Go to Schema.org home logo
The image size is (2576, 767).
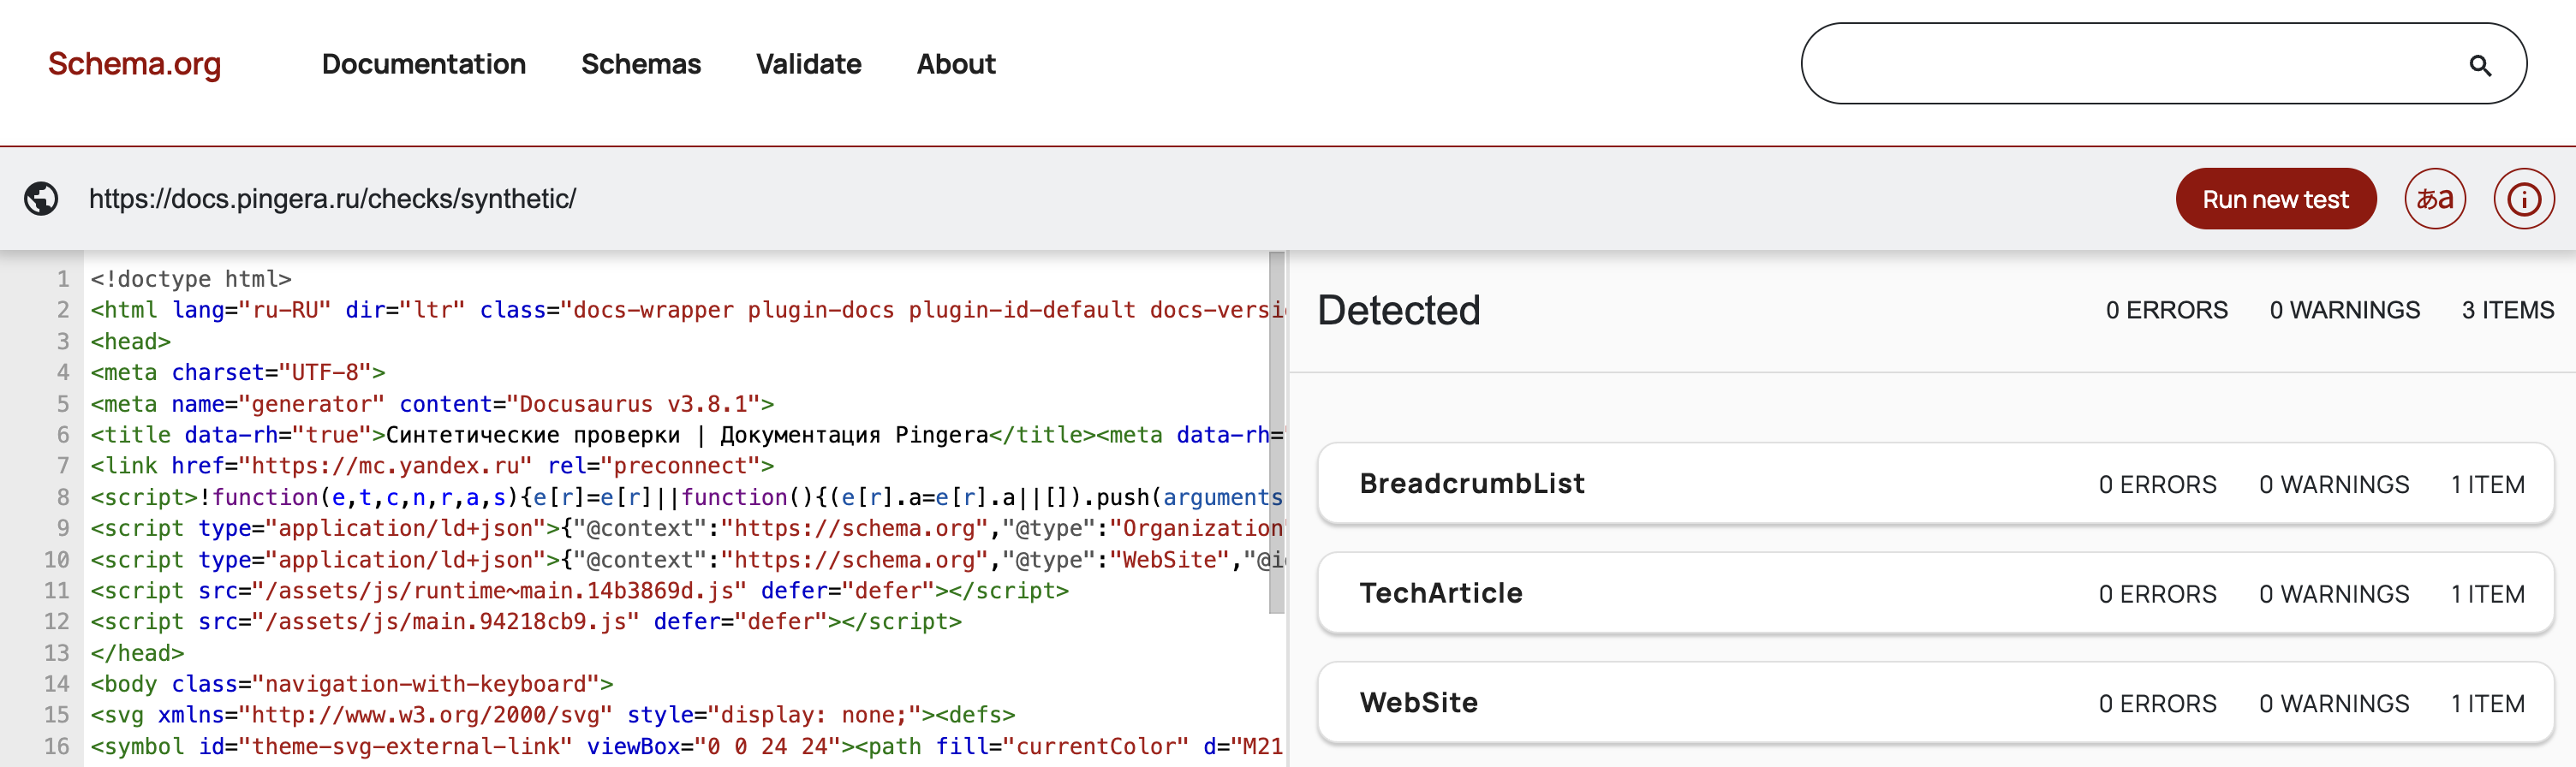pos(134,64)
